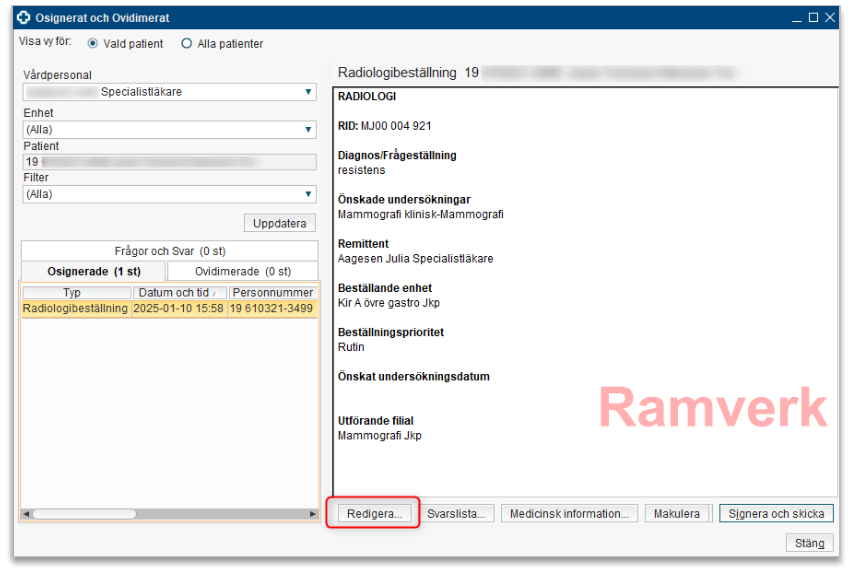
Task: Open the Svarslista dialog
Action: pyautogui.click(x=456, y=514)
